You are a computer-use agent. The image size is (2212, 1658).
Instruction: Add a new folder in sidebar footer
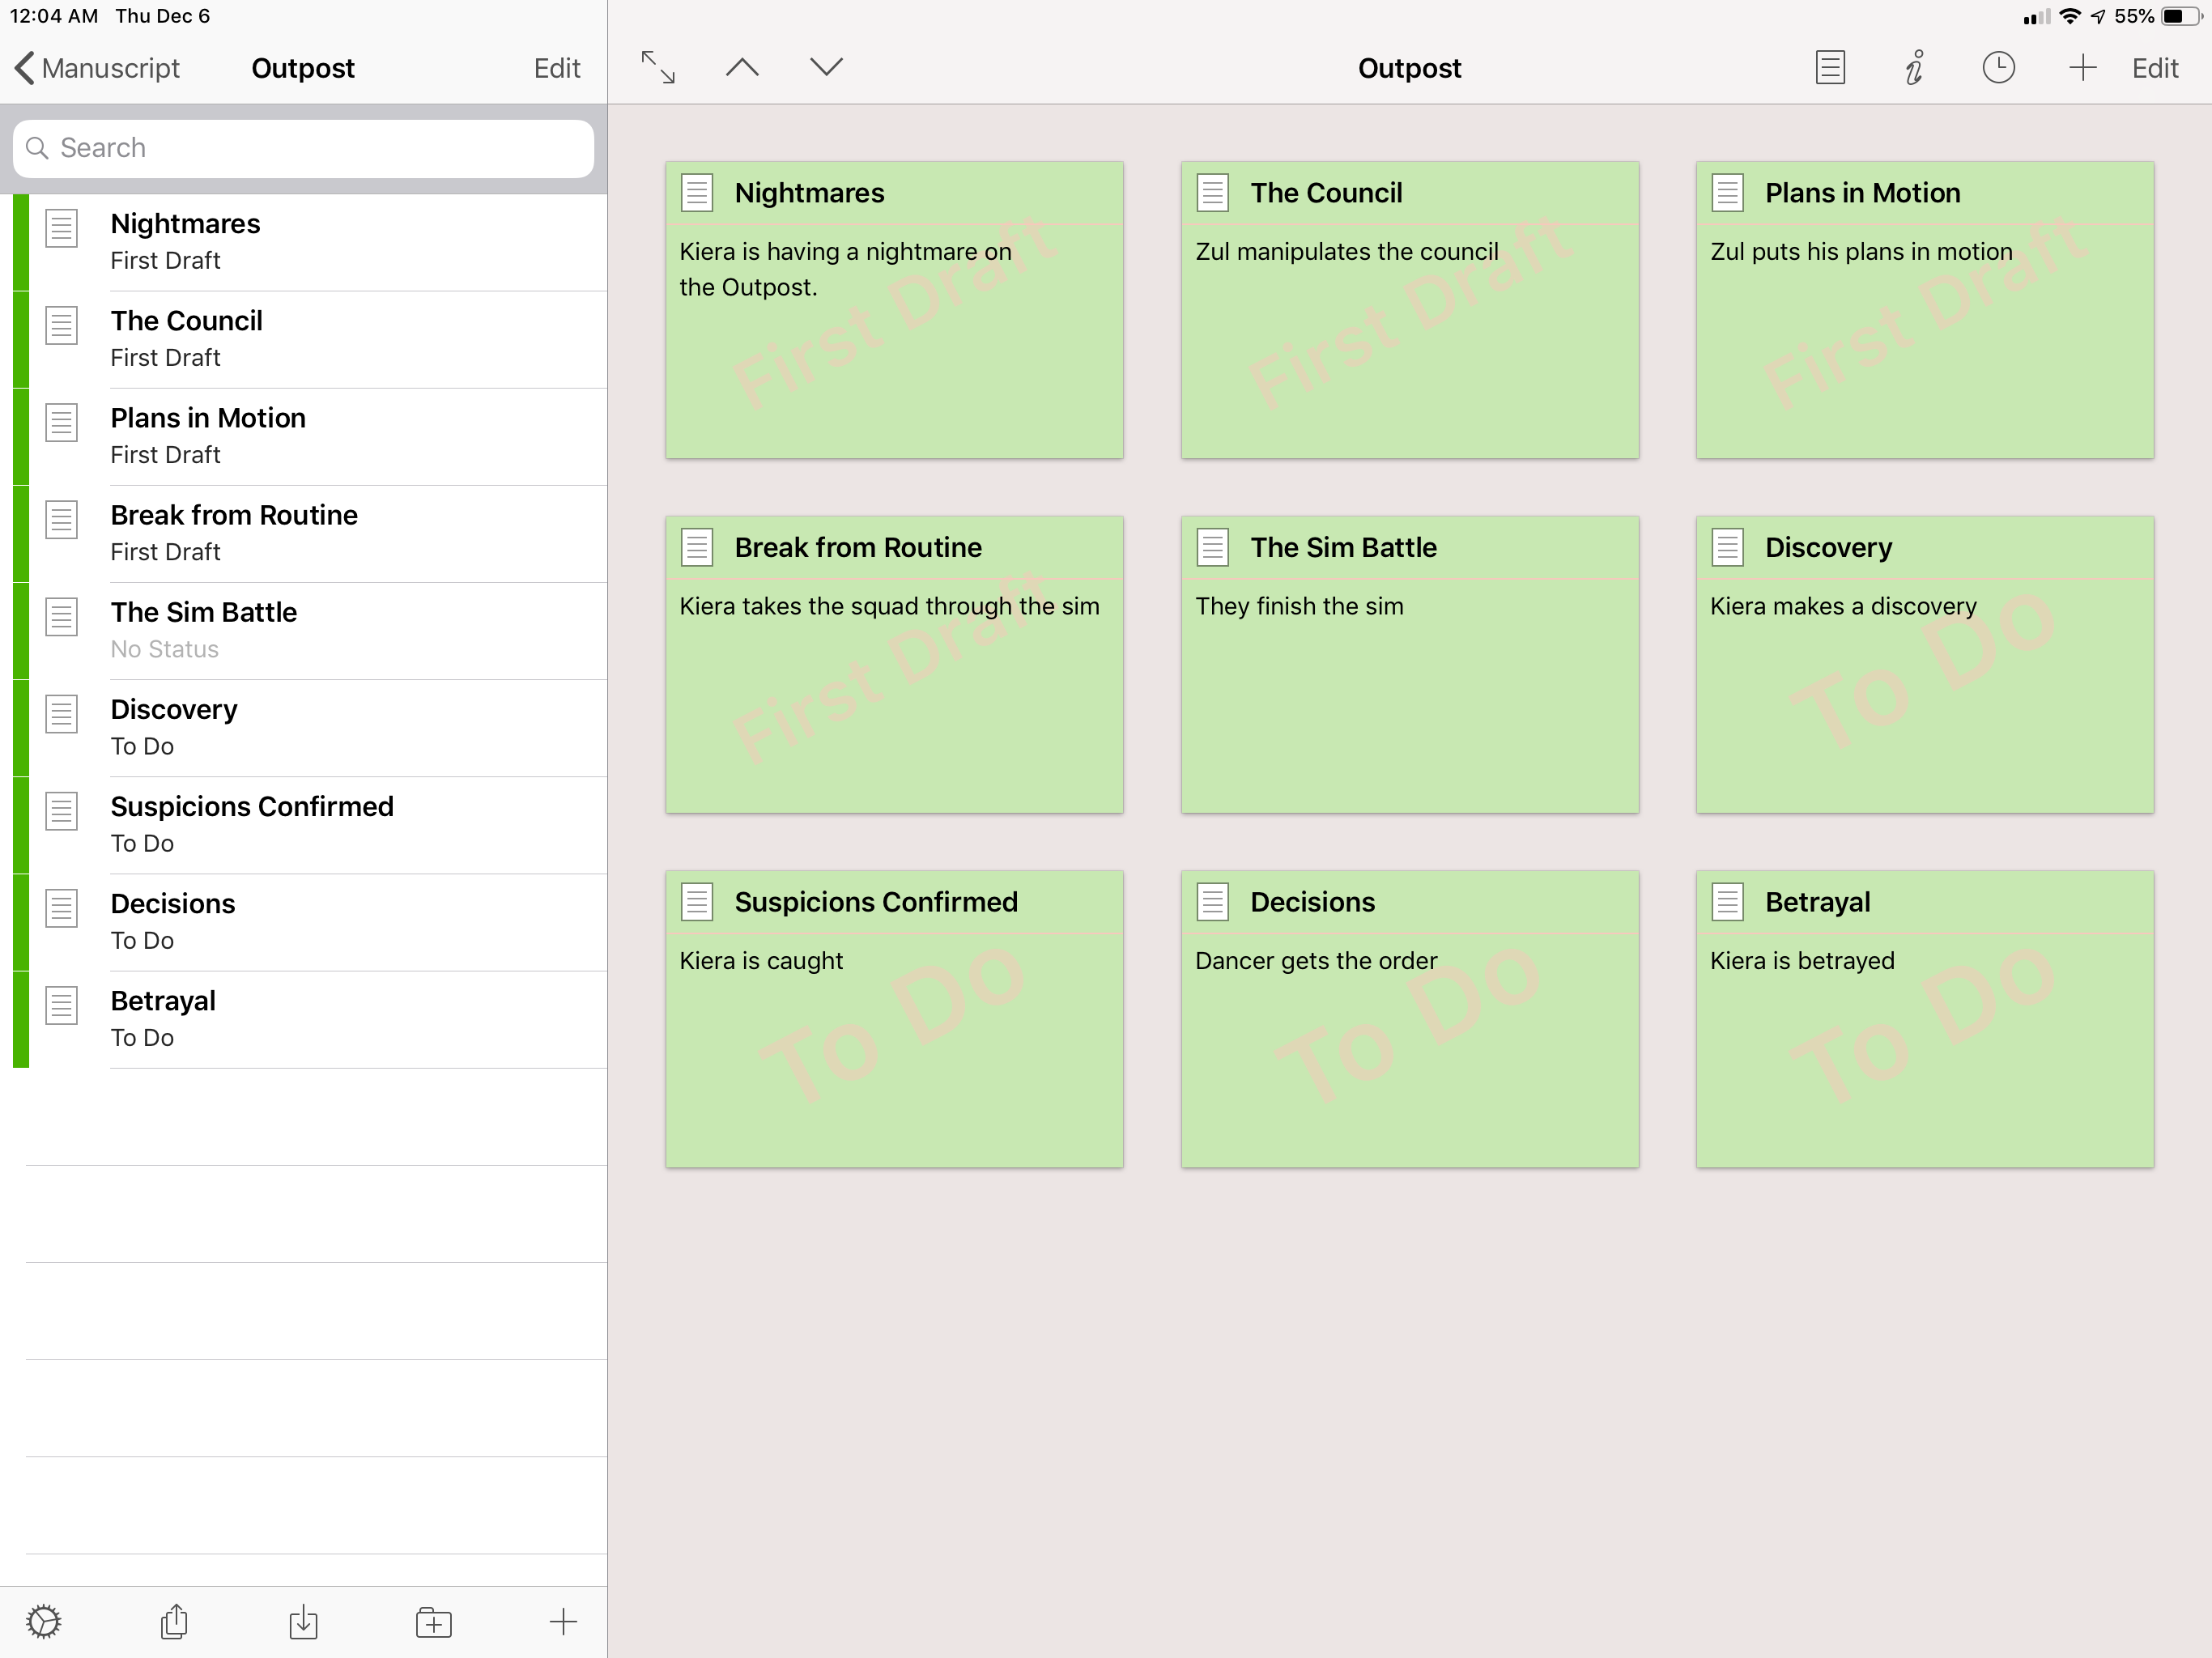point(433,1621)
